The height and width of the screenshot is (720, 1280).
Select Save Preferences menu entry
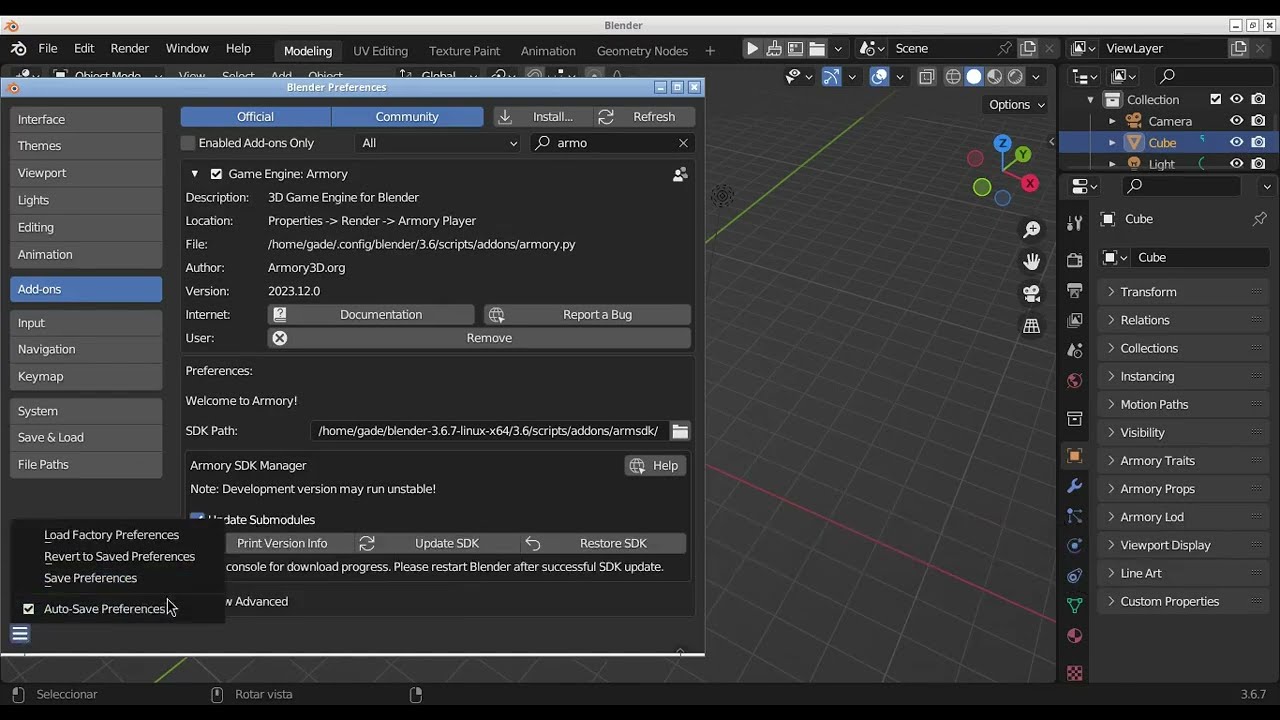coord(91,578)
